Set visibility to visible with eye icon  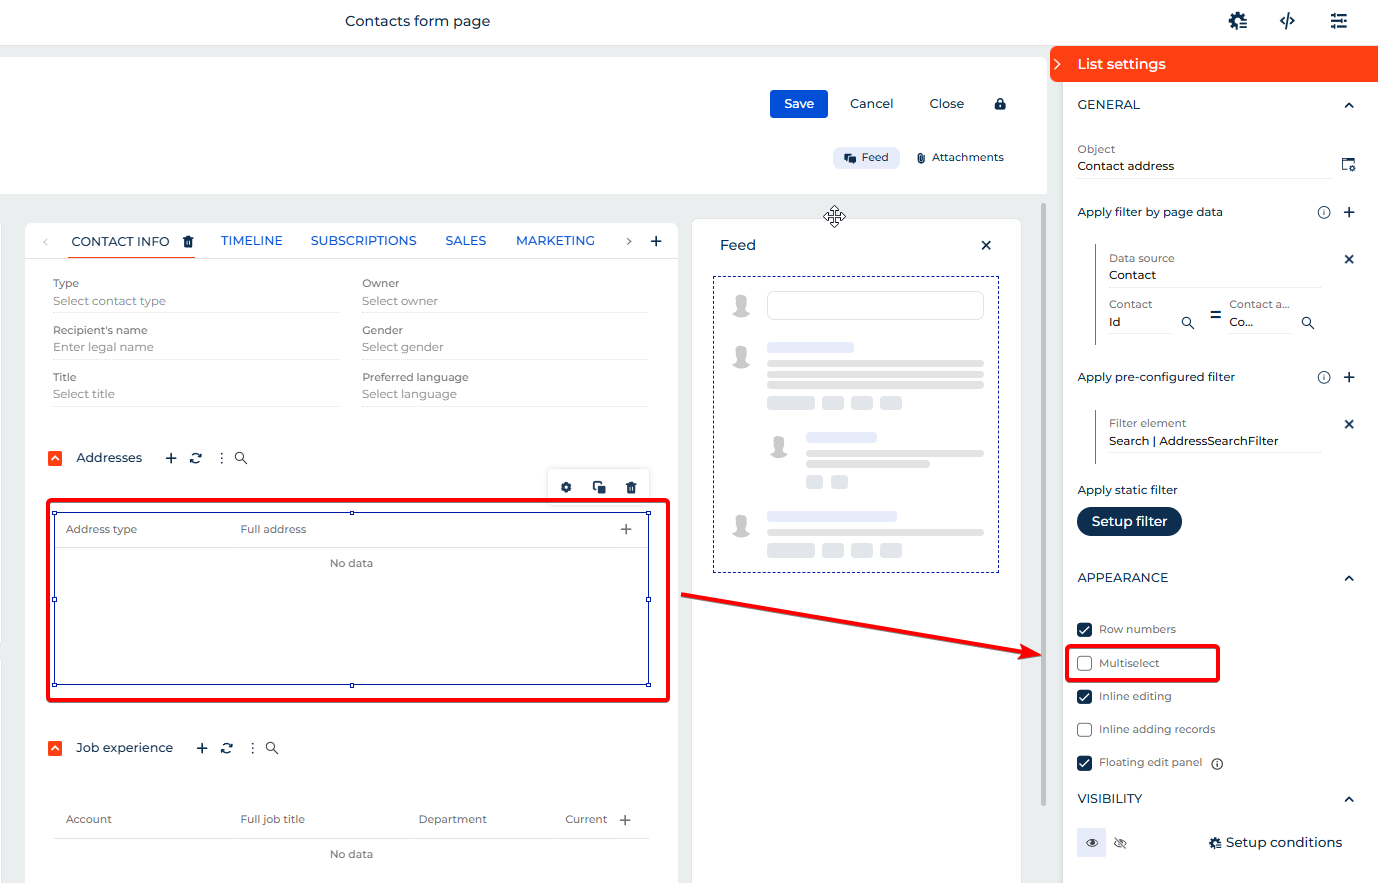1092,843
